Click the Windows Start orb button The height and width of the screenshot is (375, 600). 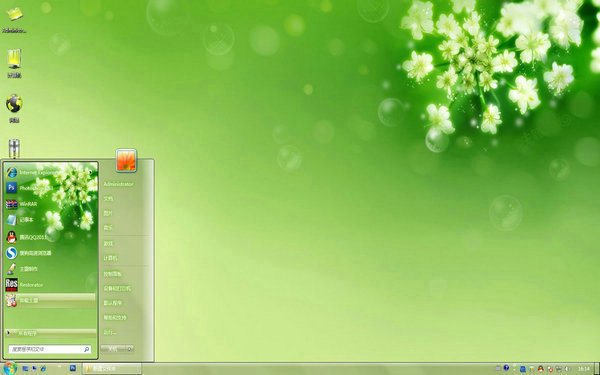pos(10,368)
